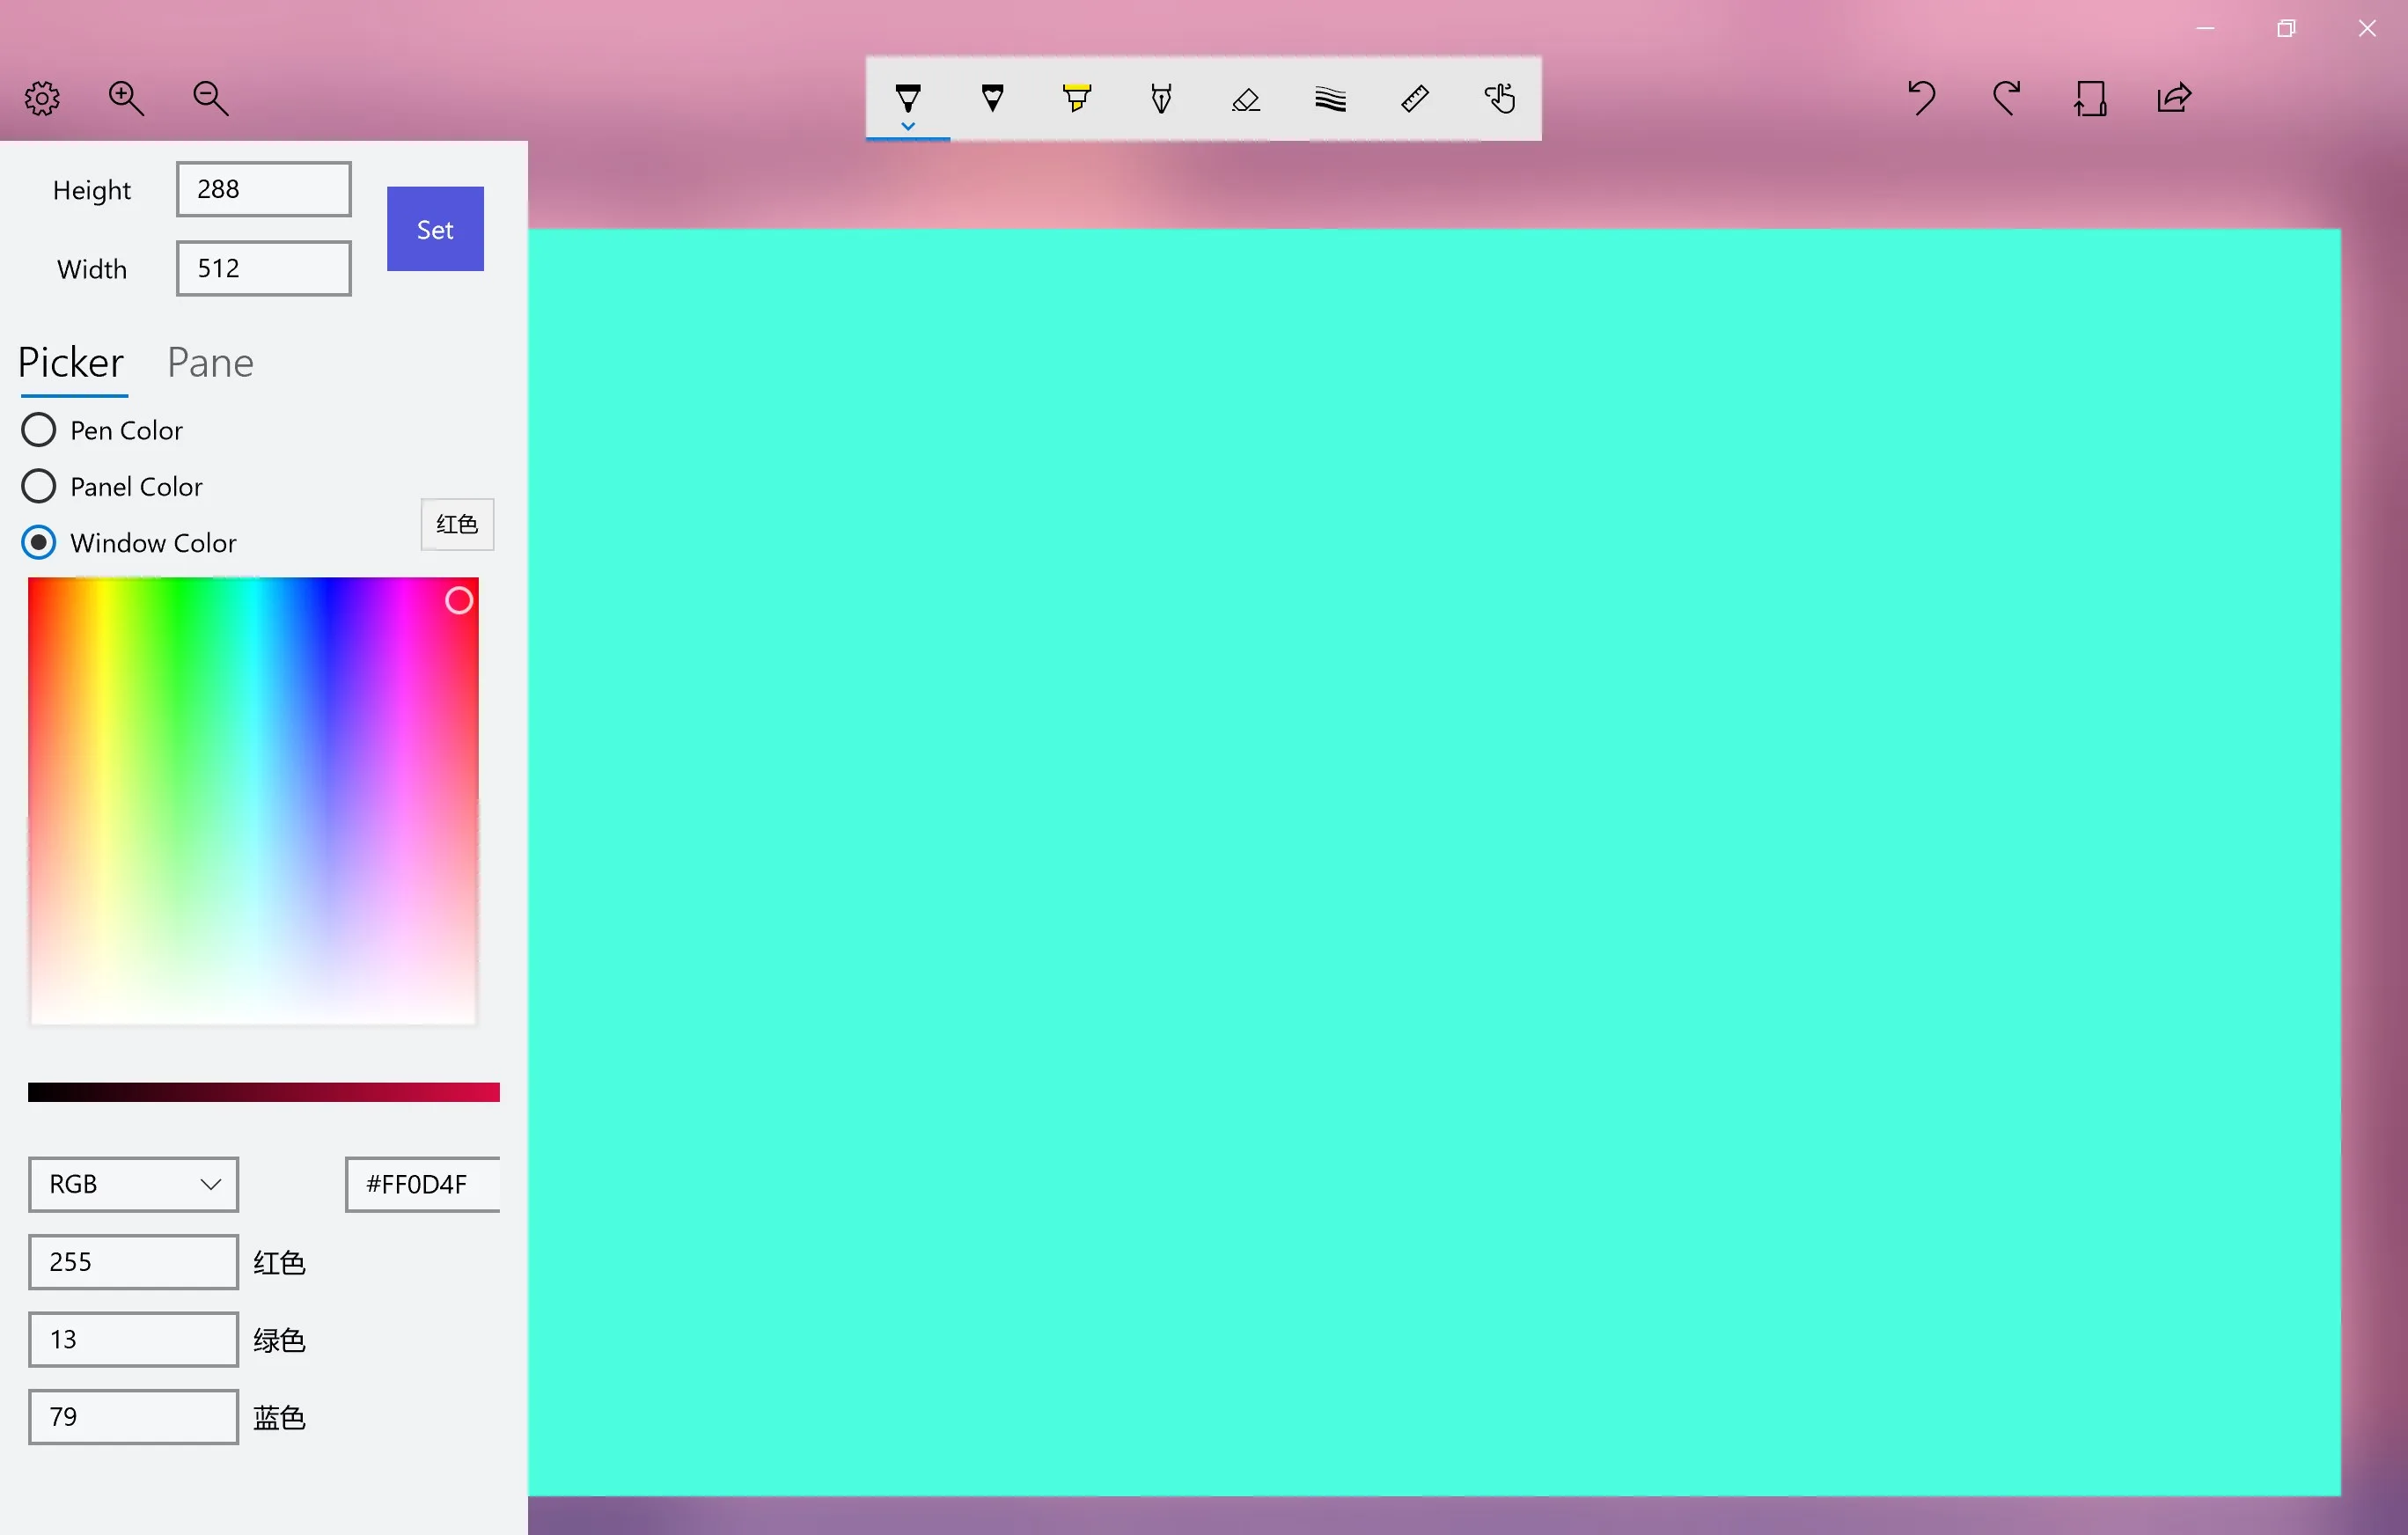Click the canvas resize icon
Image resolution: width=2408 pixels, height=1535 pixels.
2090,98
